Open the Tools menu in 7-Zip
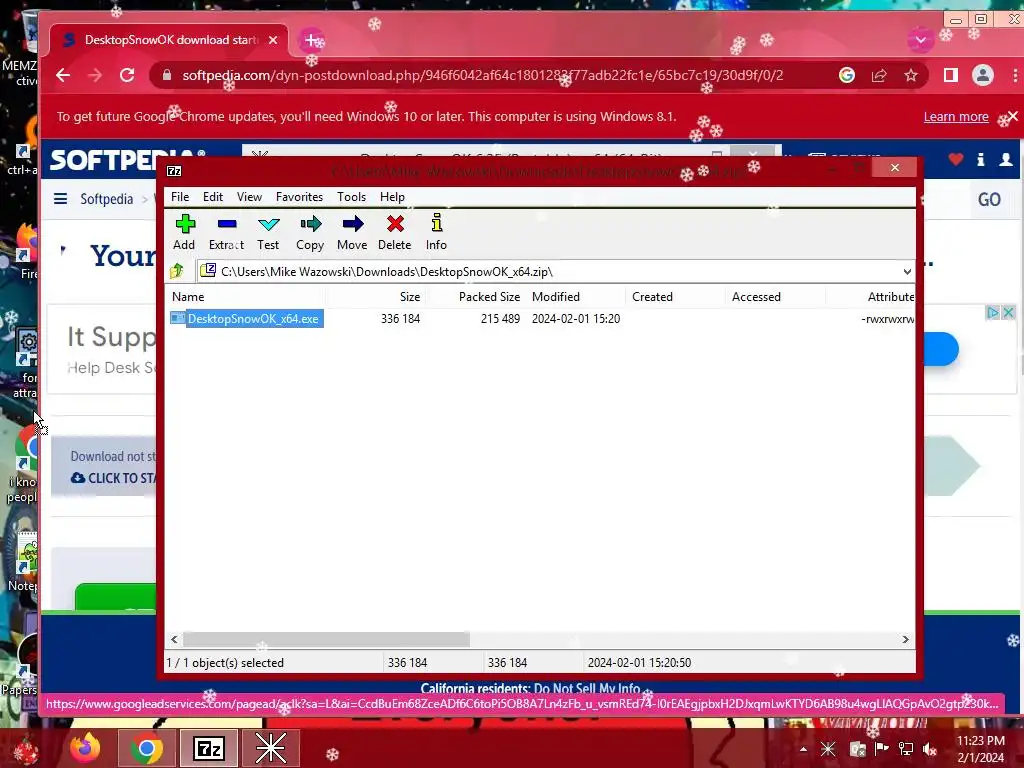 [351, 197]
